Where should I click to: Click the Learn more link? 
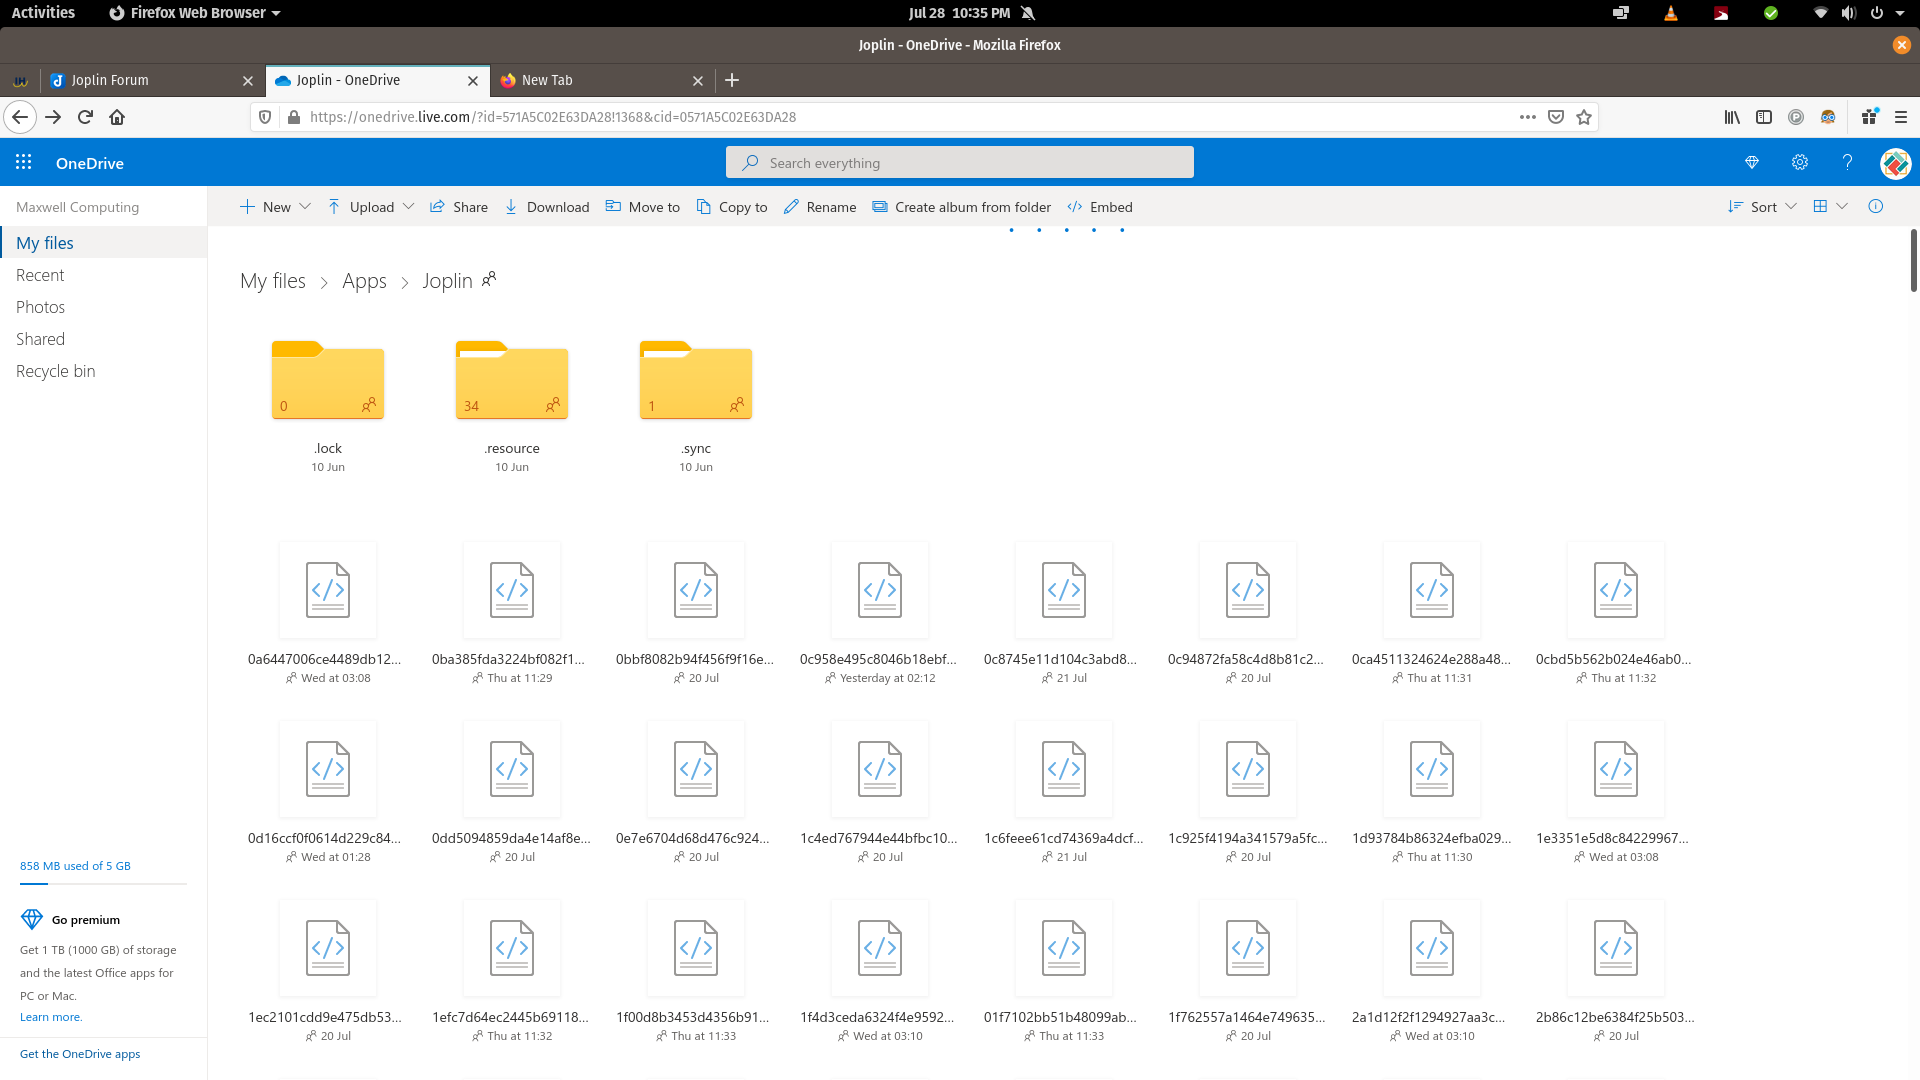(x=51, y=1017)
